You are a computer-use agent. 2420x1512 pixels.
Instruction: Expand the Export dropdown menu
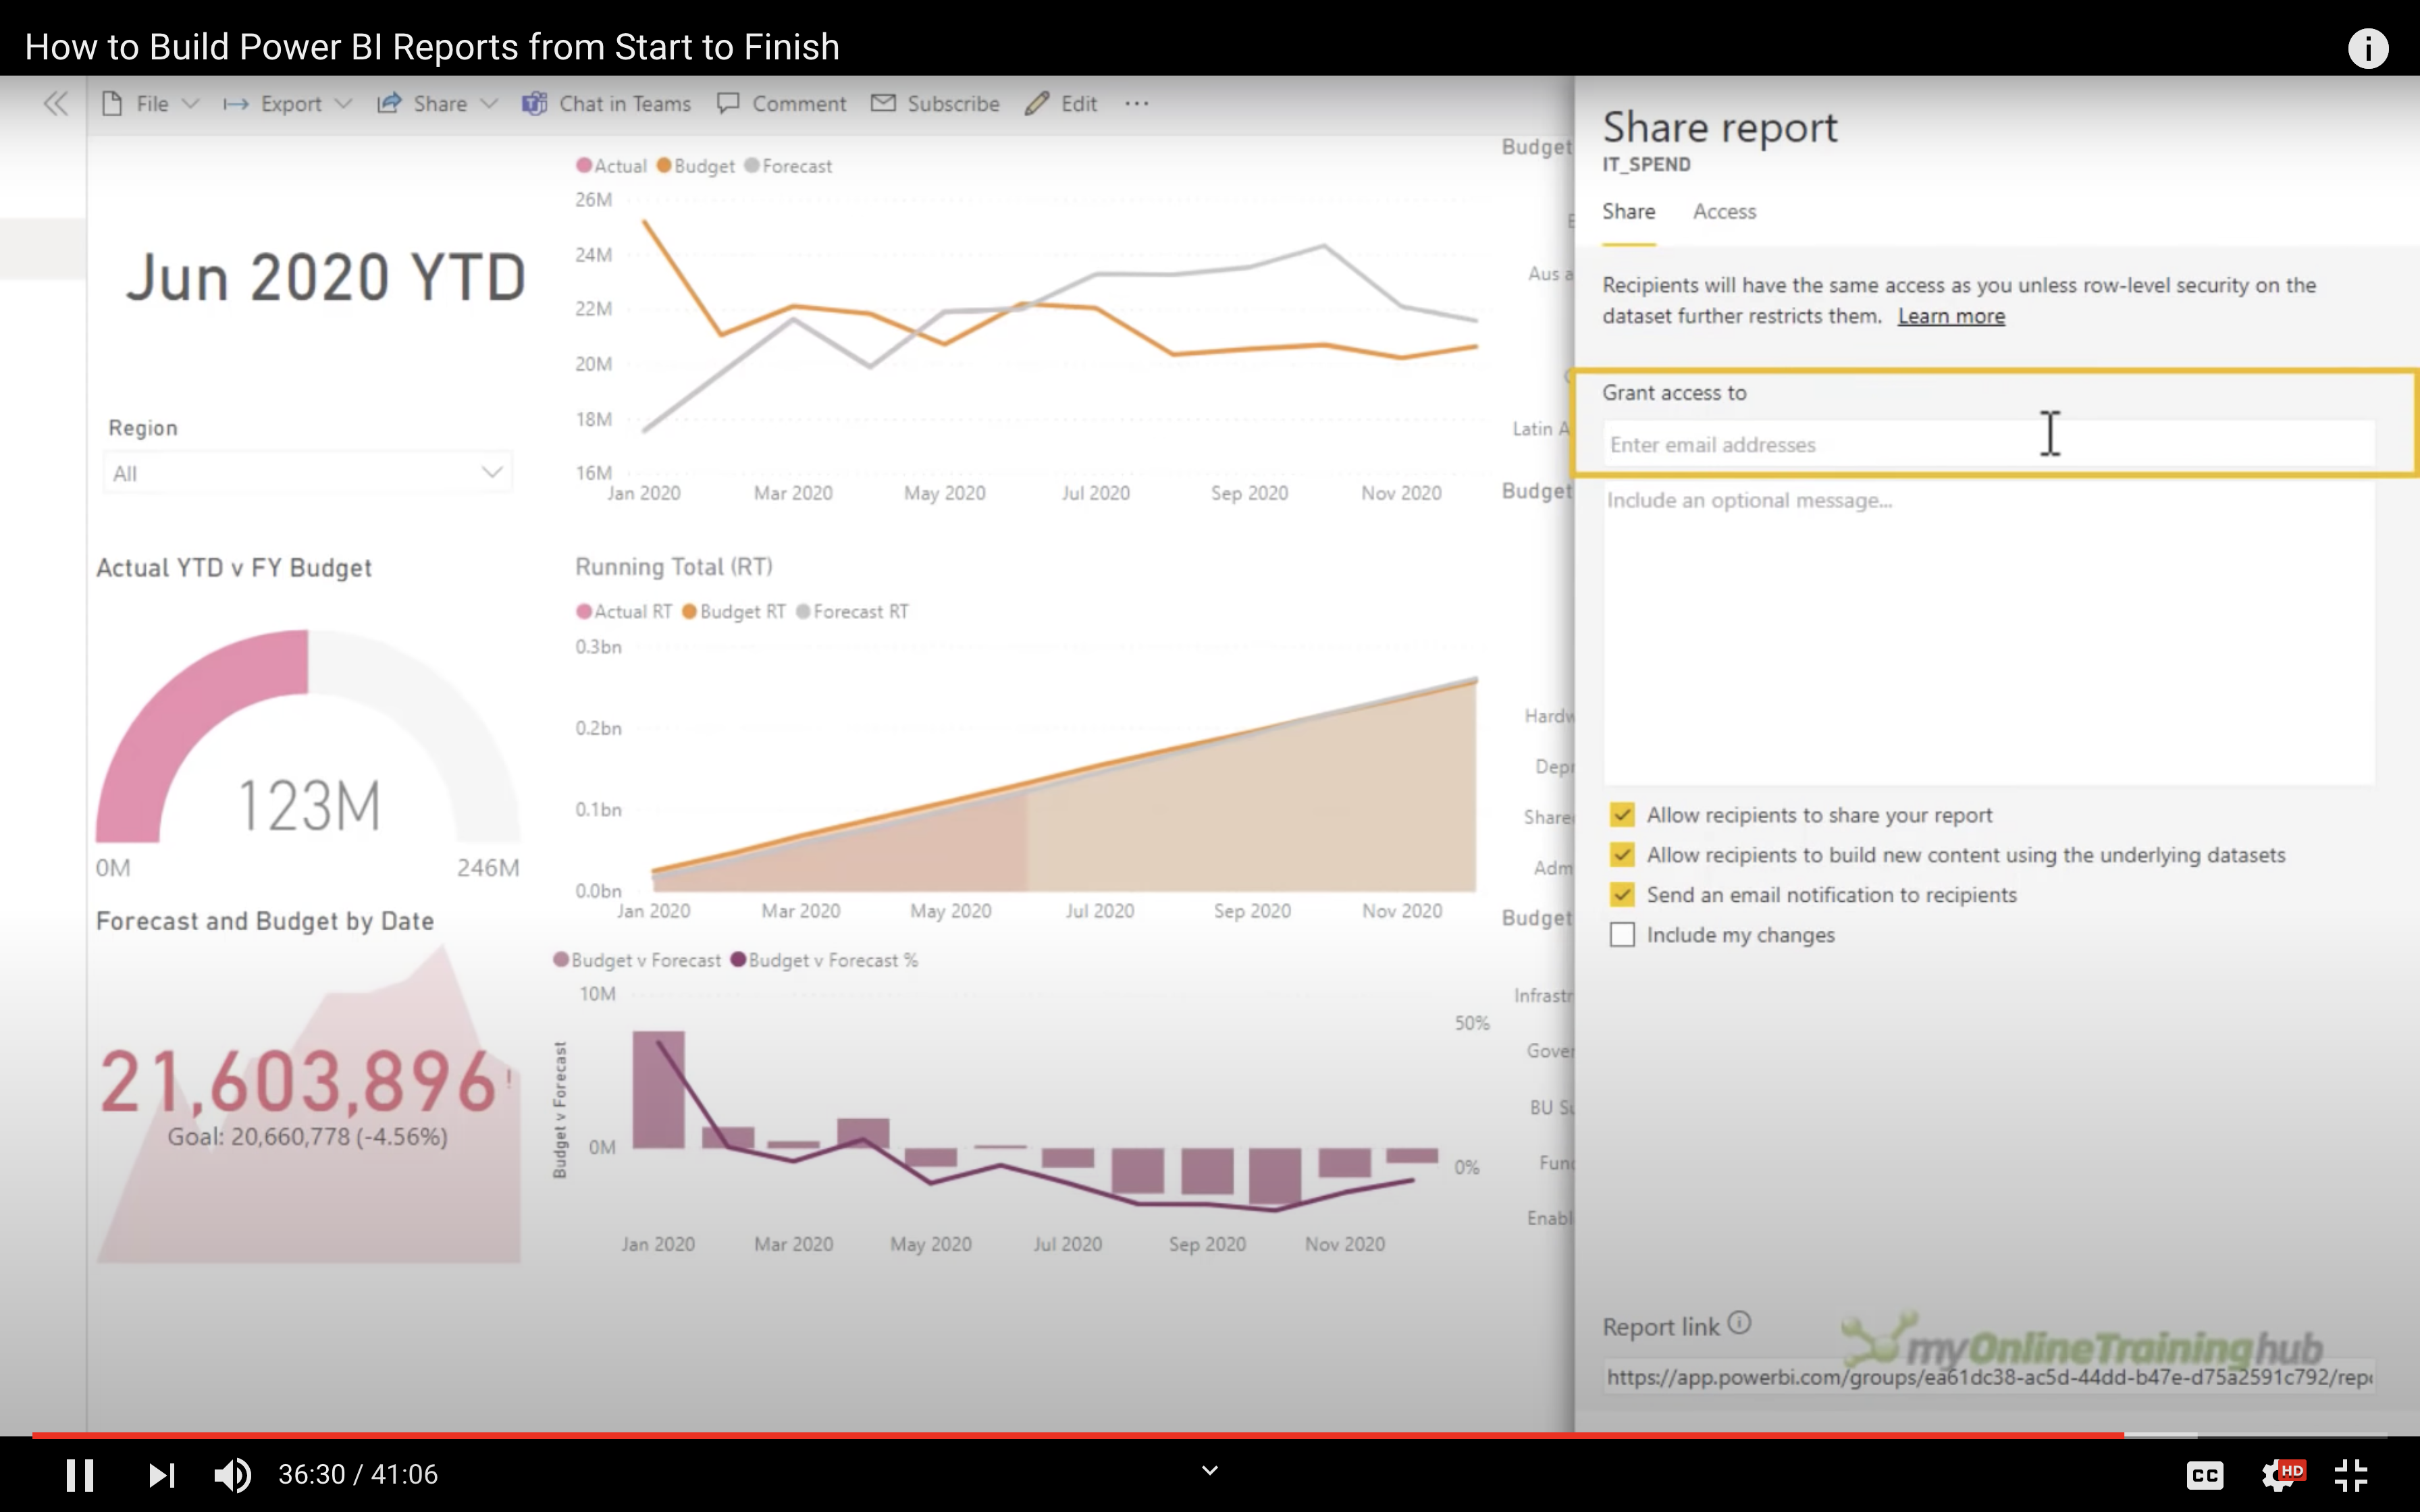[x=290, y=103]
